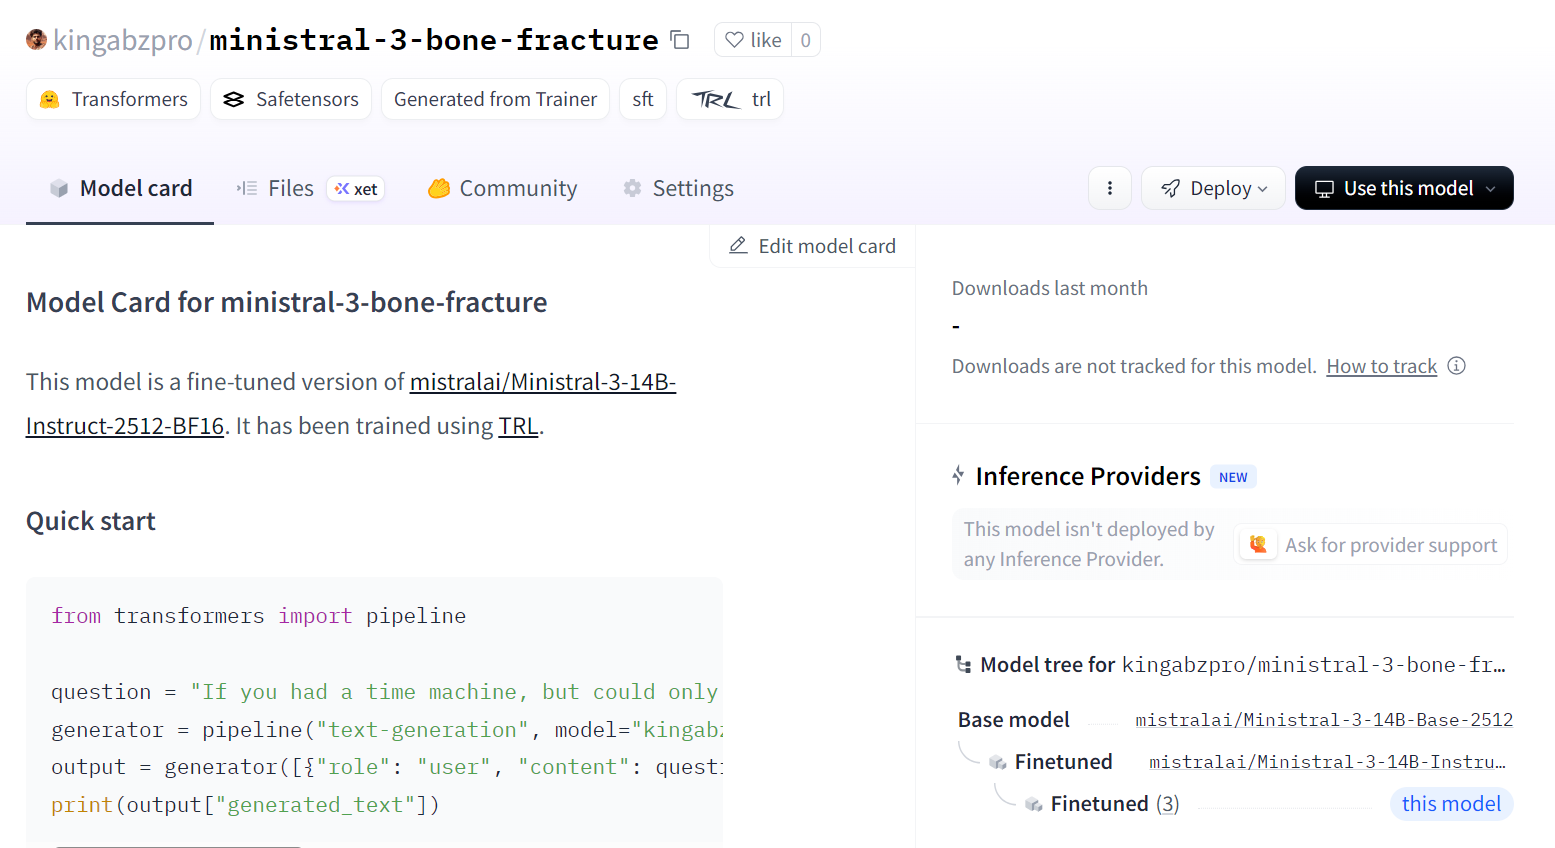Click the info icon beside How to track
Image resolution: width=1555 pixels, height=848 pixels.
click(1457, 366)
